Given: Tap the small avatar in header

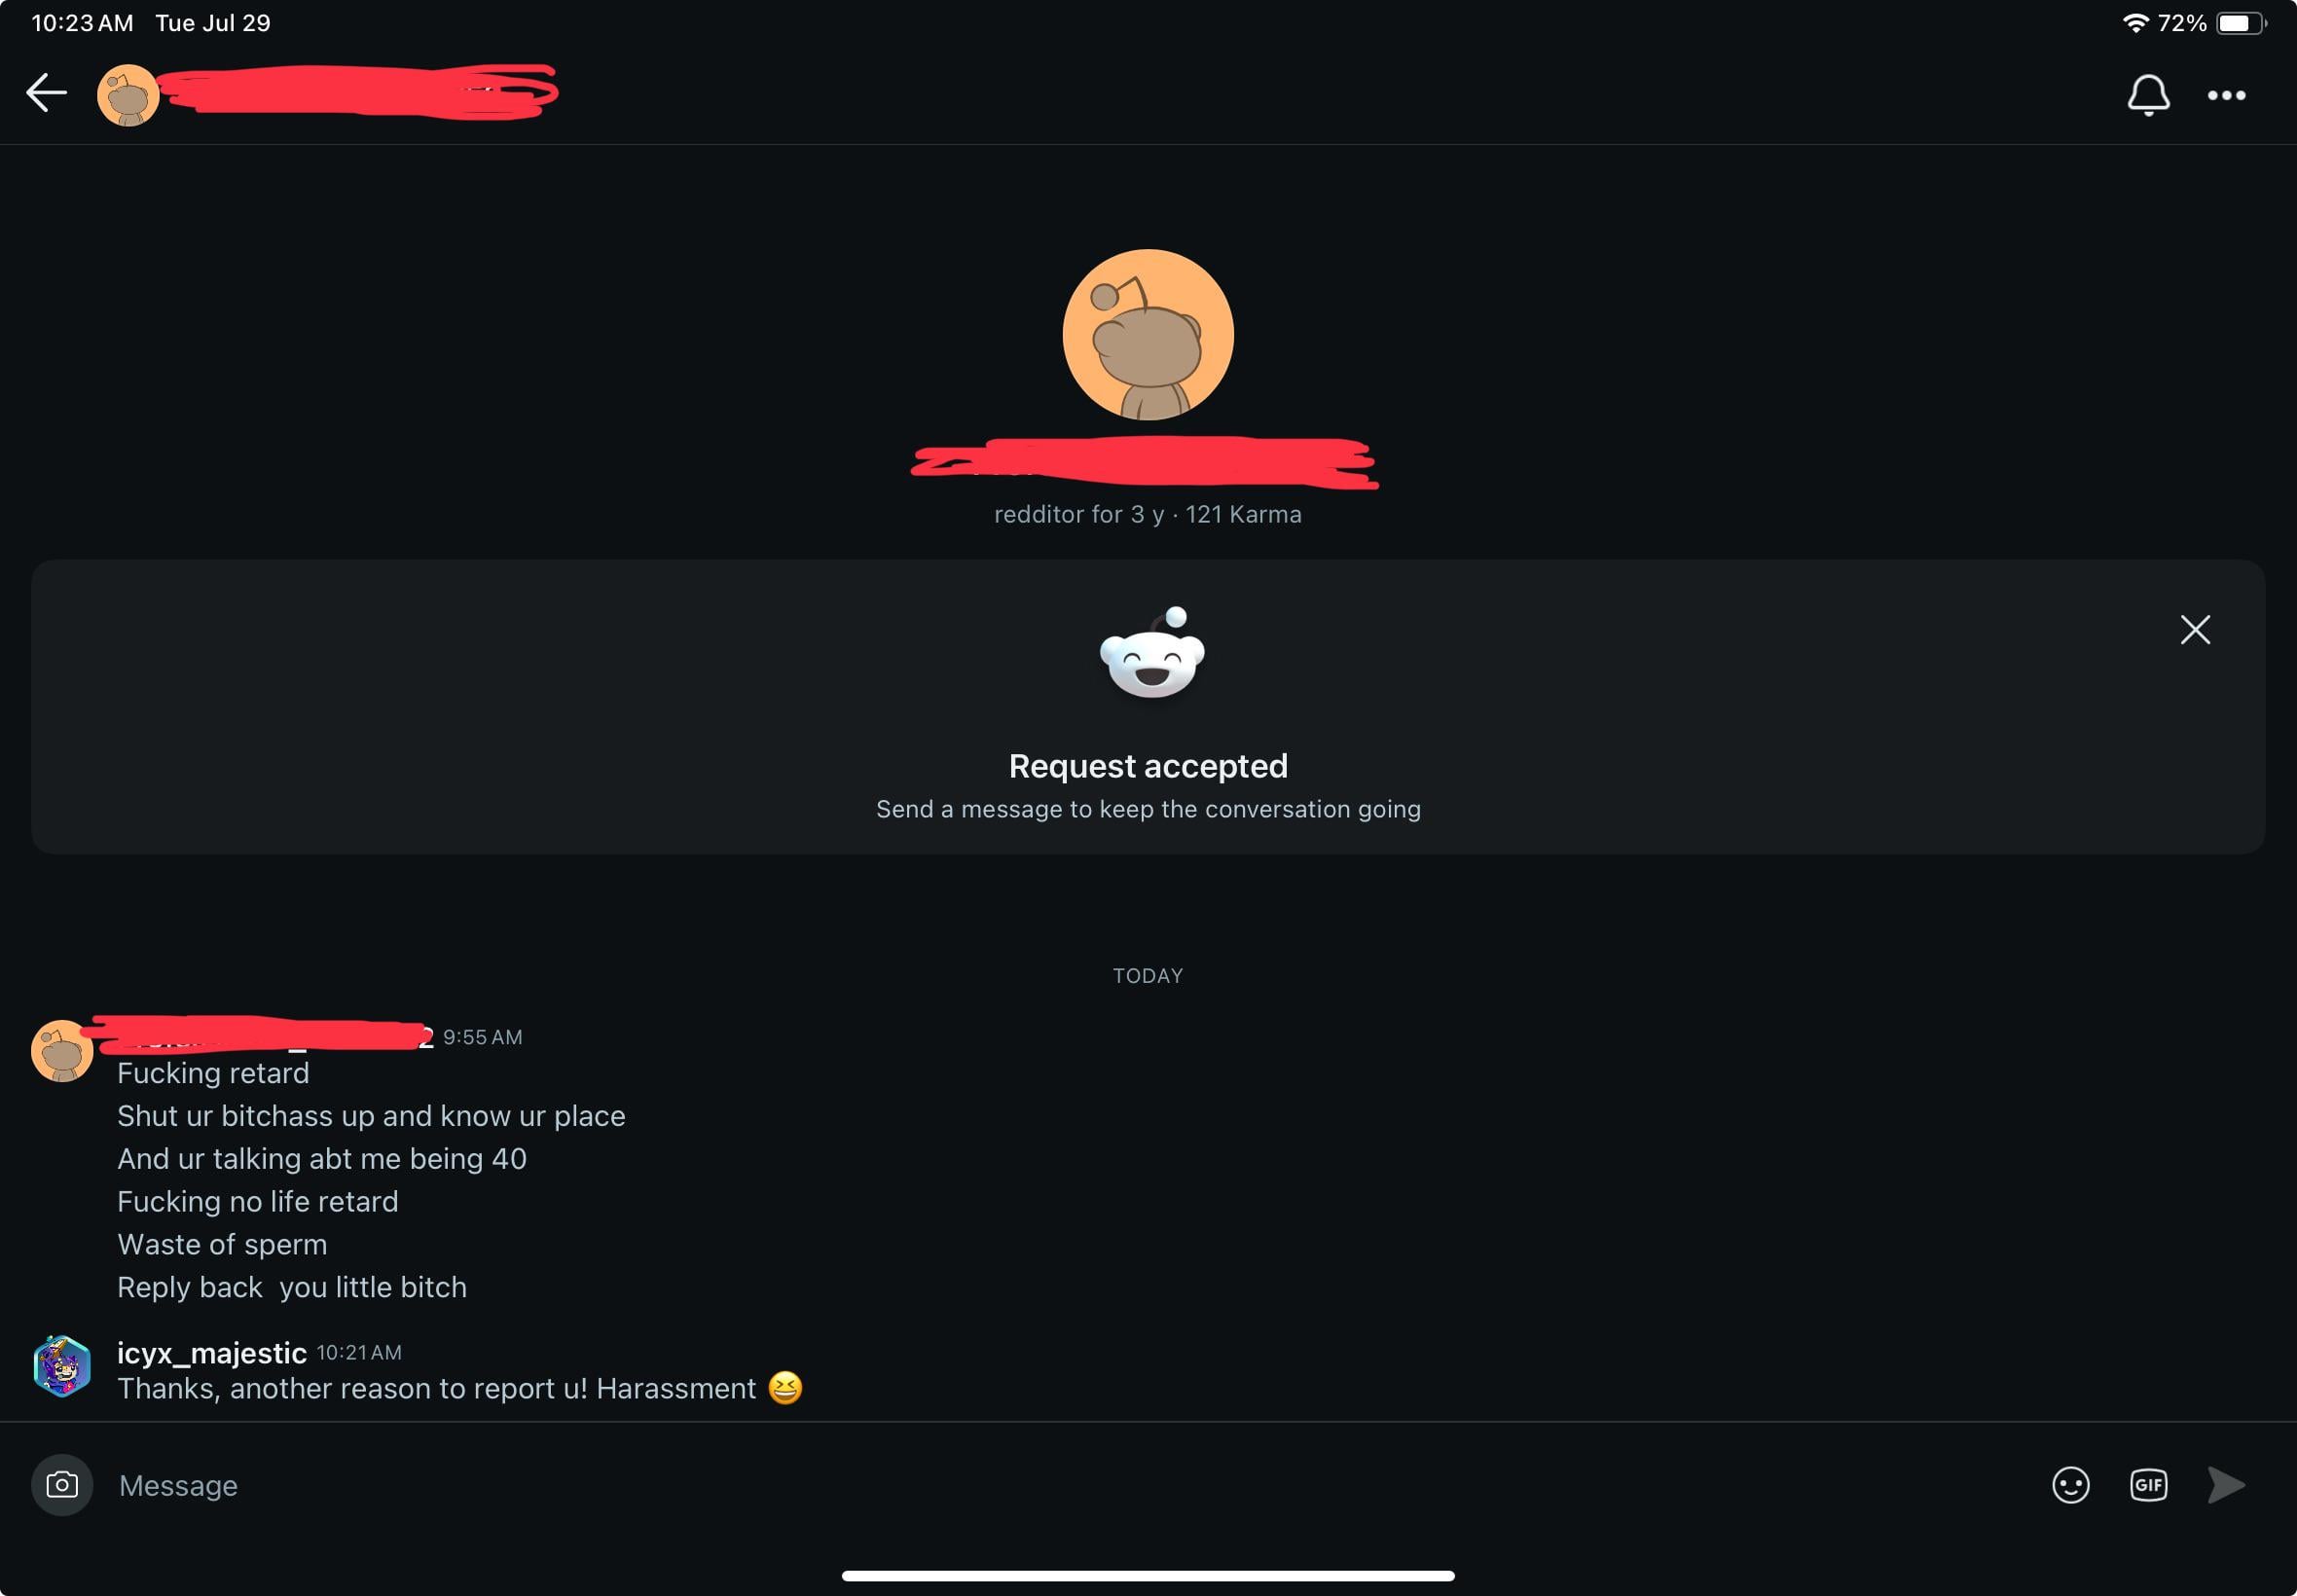Looking at the screenshot, I should (128, 95).
